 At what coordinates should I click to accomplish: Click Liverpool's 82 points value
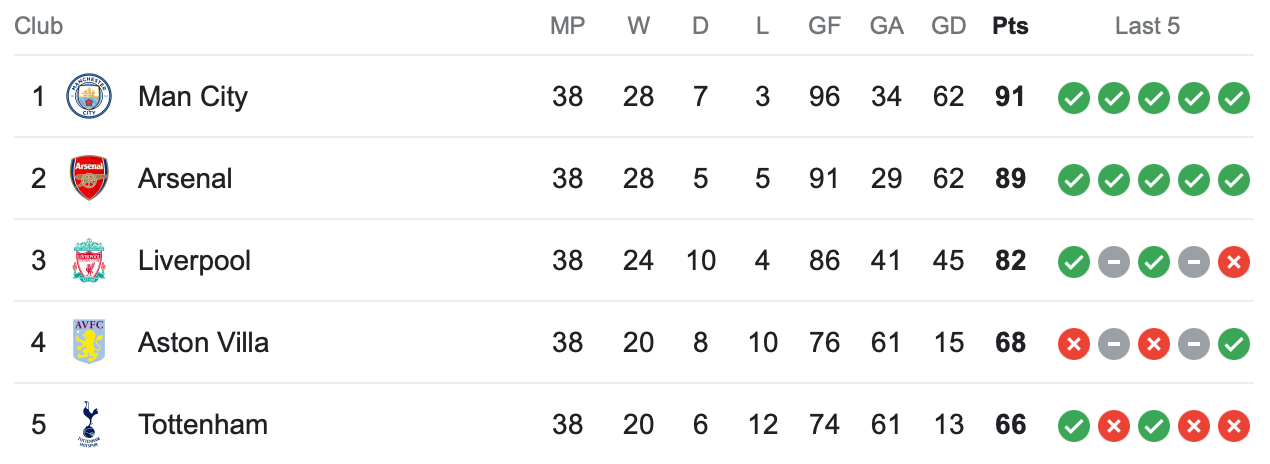pyautogui.click(x=1010, y=261)
